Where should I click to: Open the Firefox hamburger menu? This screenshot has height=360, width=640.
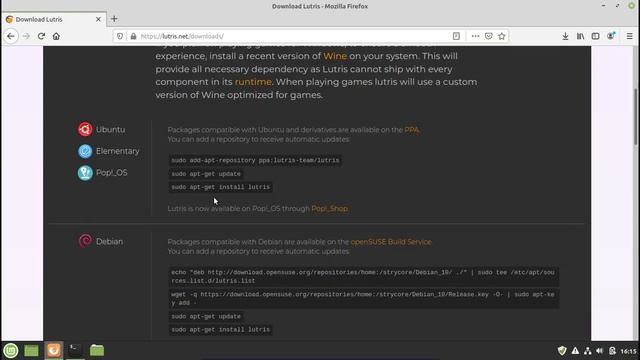630,36
